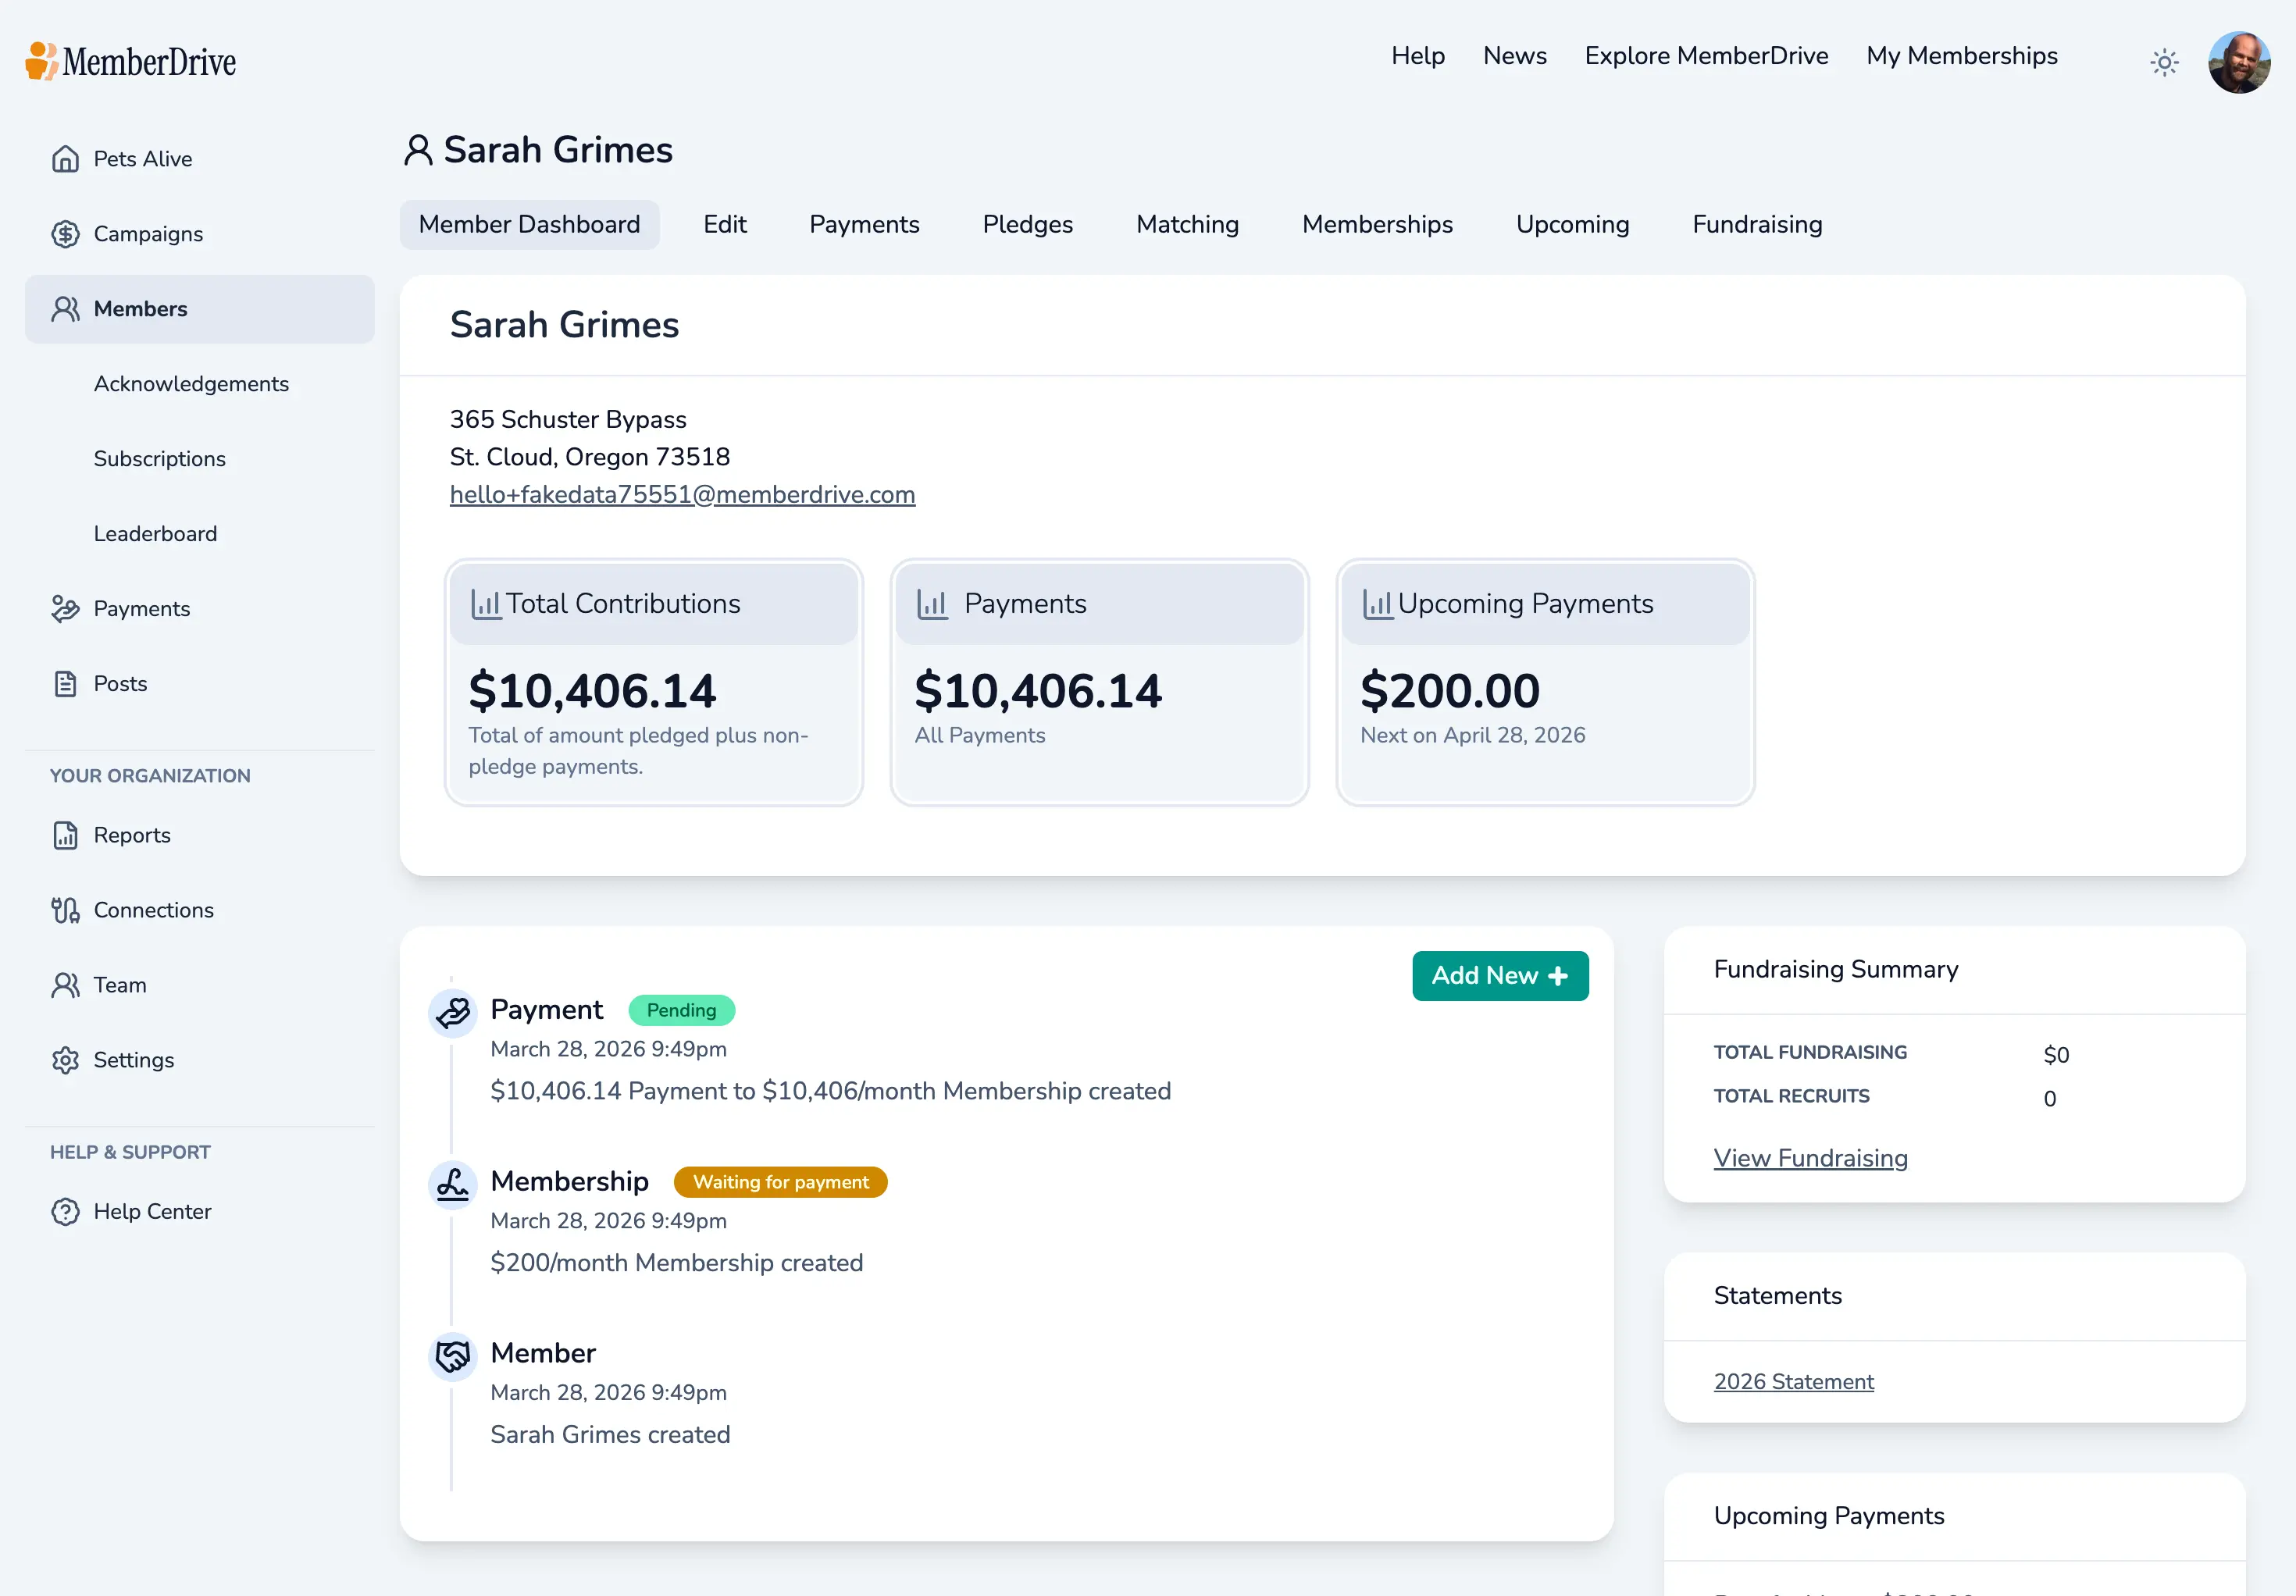
Task: Click the Payments hand-coins sidebar icon
Action: click(x=65, y=609)
